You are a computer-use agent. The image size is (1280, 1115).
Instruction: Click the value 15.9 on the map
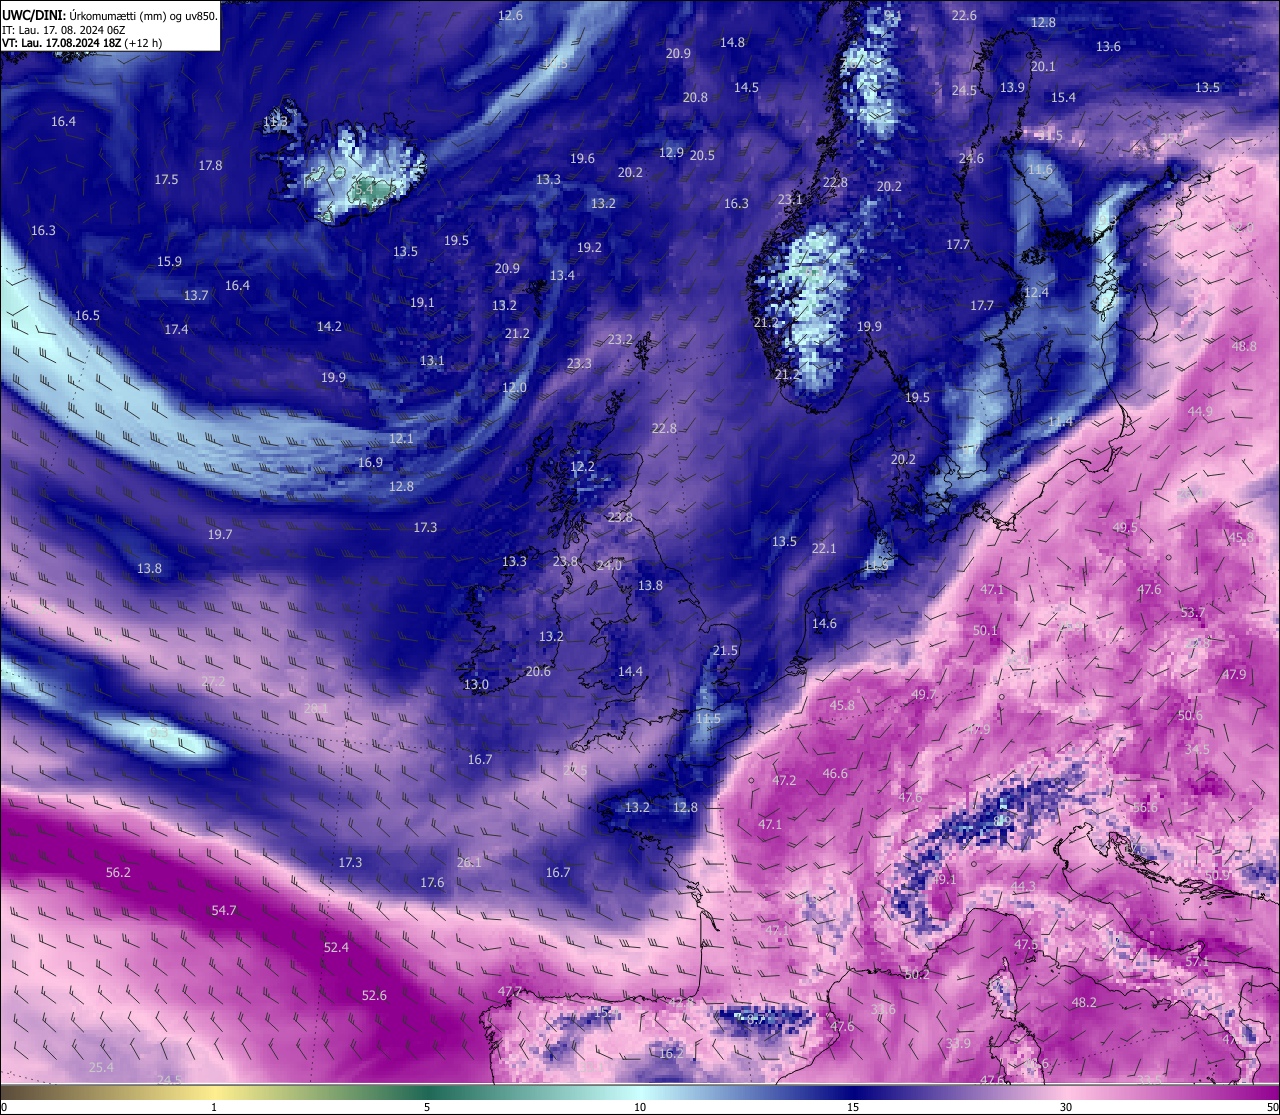coord(169,261)
